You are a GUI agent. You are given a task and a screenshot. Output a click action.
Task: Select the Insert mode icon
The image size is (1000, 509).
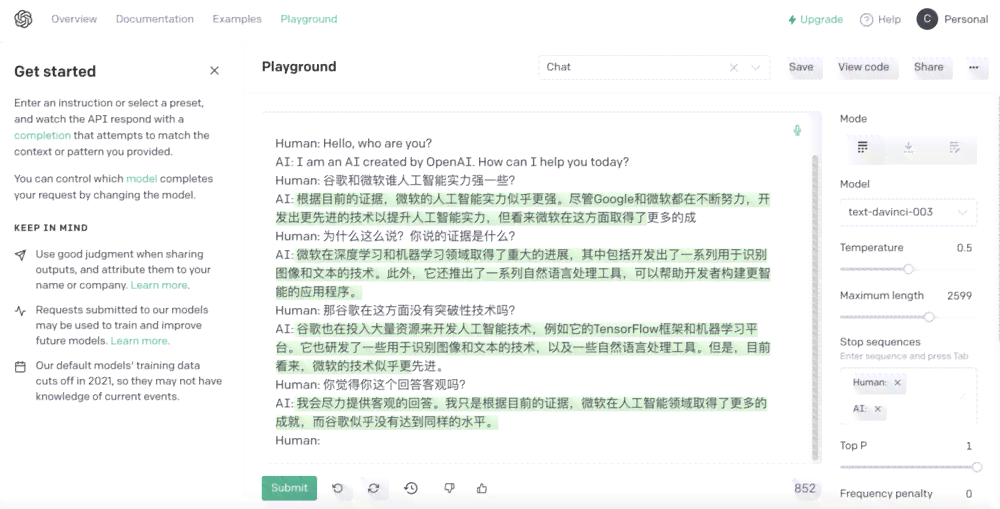tap(908, 147)
